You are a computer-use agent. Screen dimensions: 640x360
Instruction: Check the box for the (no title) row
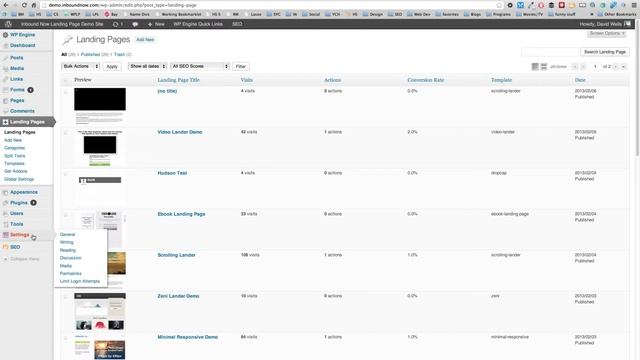[65, 92]
